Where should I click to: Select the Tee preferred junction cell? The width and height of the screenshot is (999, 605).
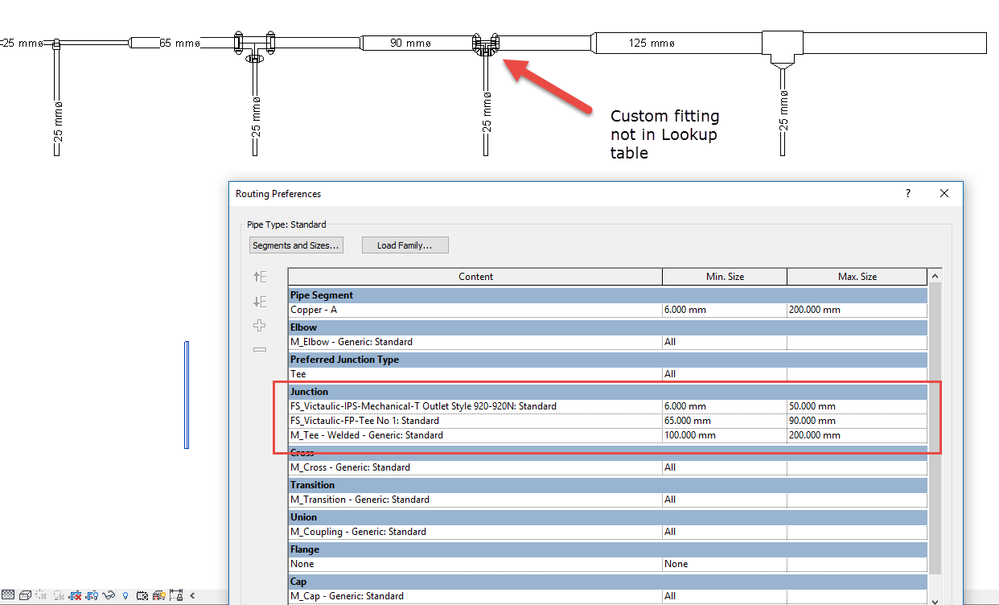point(475,374)
